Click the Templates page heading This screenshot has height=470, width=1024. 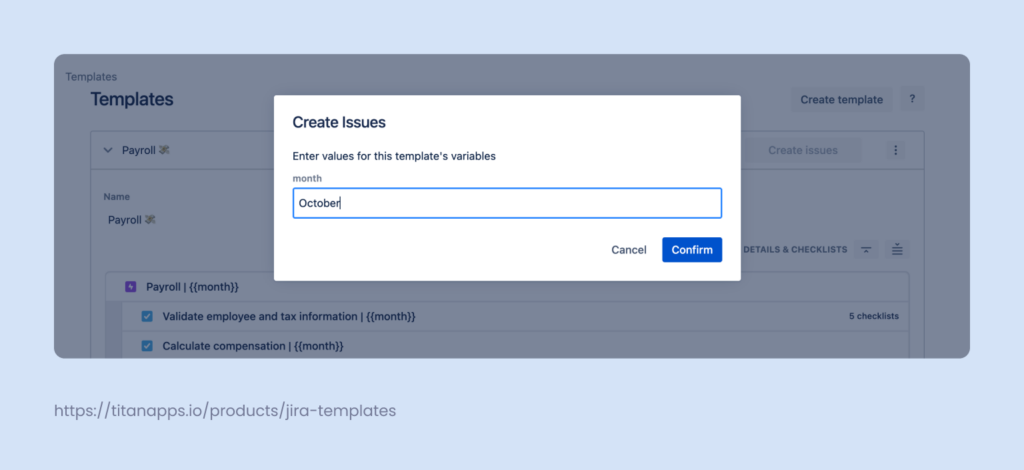coord(132,99)
